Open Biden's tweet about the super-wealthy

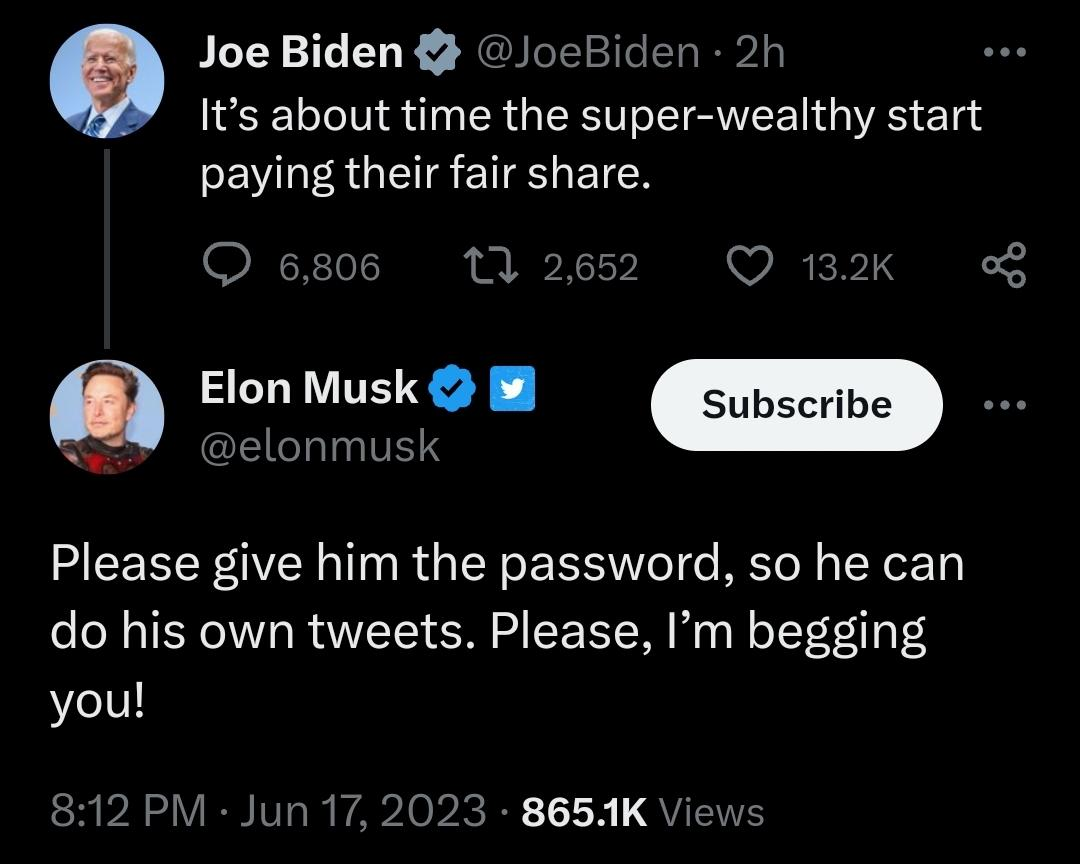click(x=591, y=146)
